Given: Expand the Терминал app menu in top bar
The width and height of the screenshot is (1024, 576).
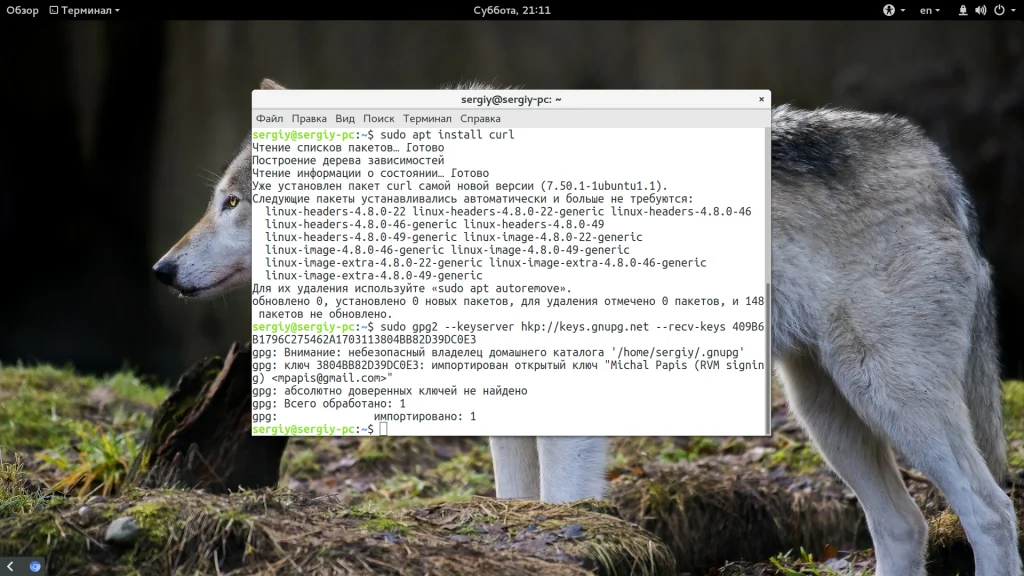Looking at the screenshot, I should tap(85, 10).
